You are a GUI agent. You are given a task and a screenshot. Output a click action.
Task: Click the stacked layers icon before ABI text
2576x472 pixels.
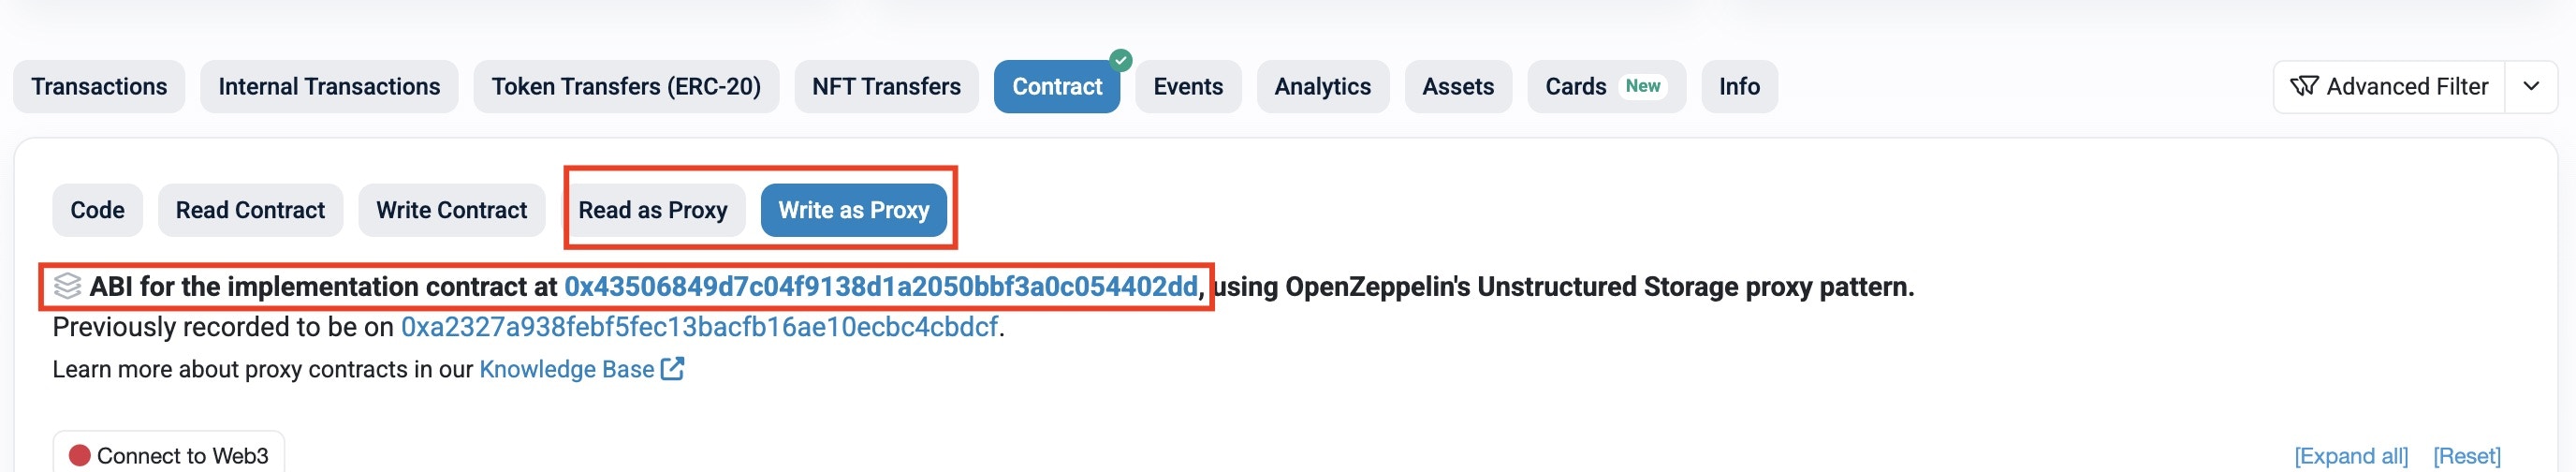(x=67, y=286)
